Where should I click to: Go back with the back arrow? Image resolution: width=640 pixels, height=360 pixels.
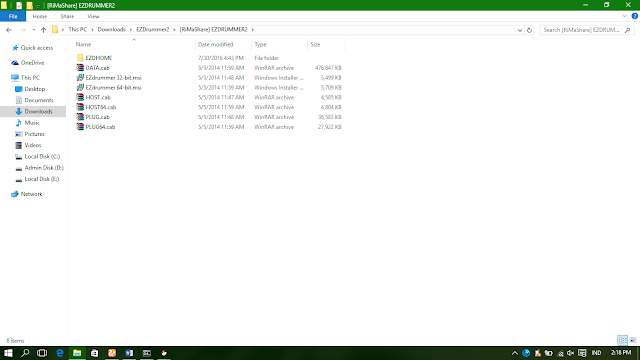9,30
